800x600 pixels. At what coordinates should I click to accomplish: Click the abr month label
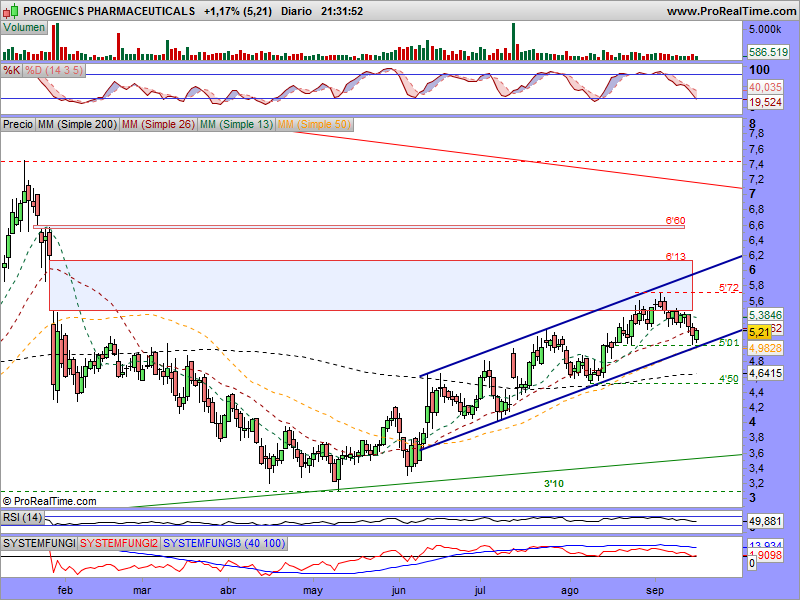point(228,590)
